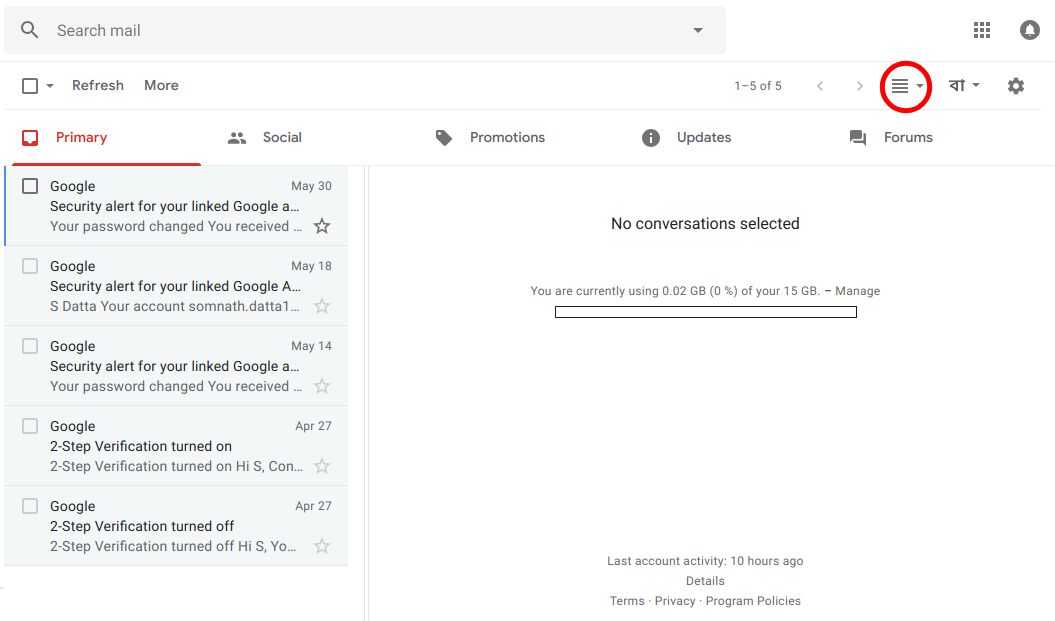Check the select-all messages checkbox
This screenshot has height=621, width=1055.
[29, 86]
